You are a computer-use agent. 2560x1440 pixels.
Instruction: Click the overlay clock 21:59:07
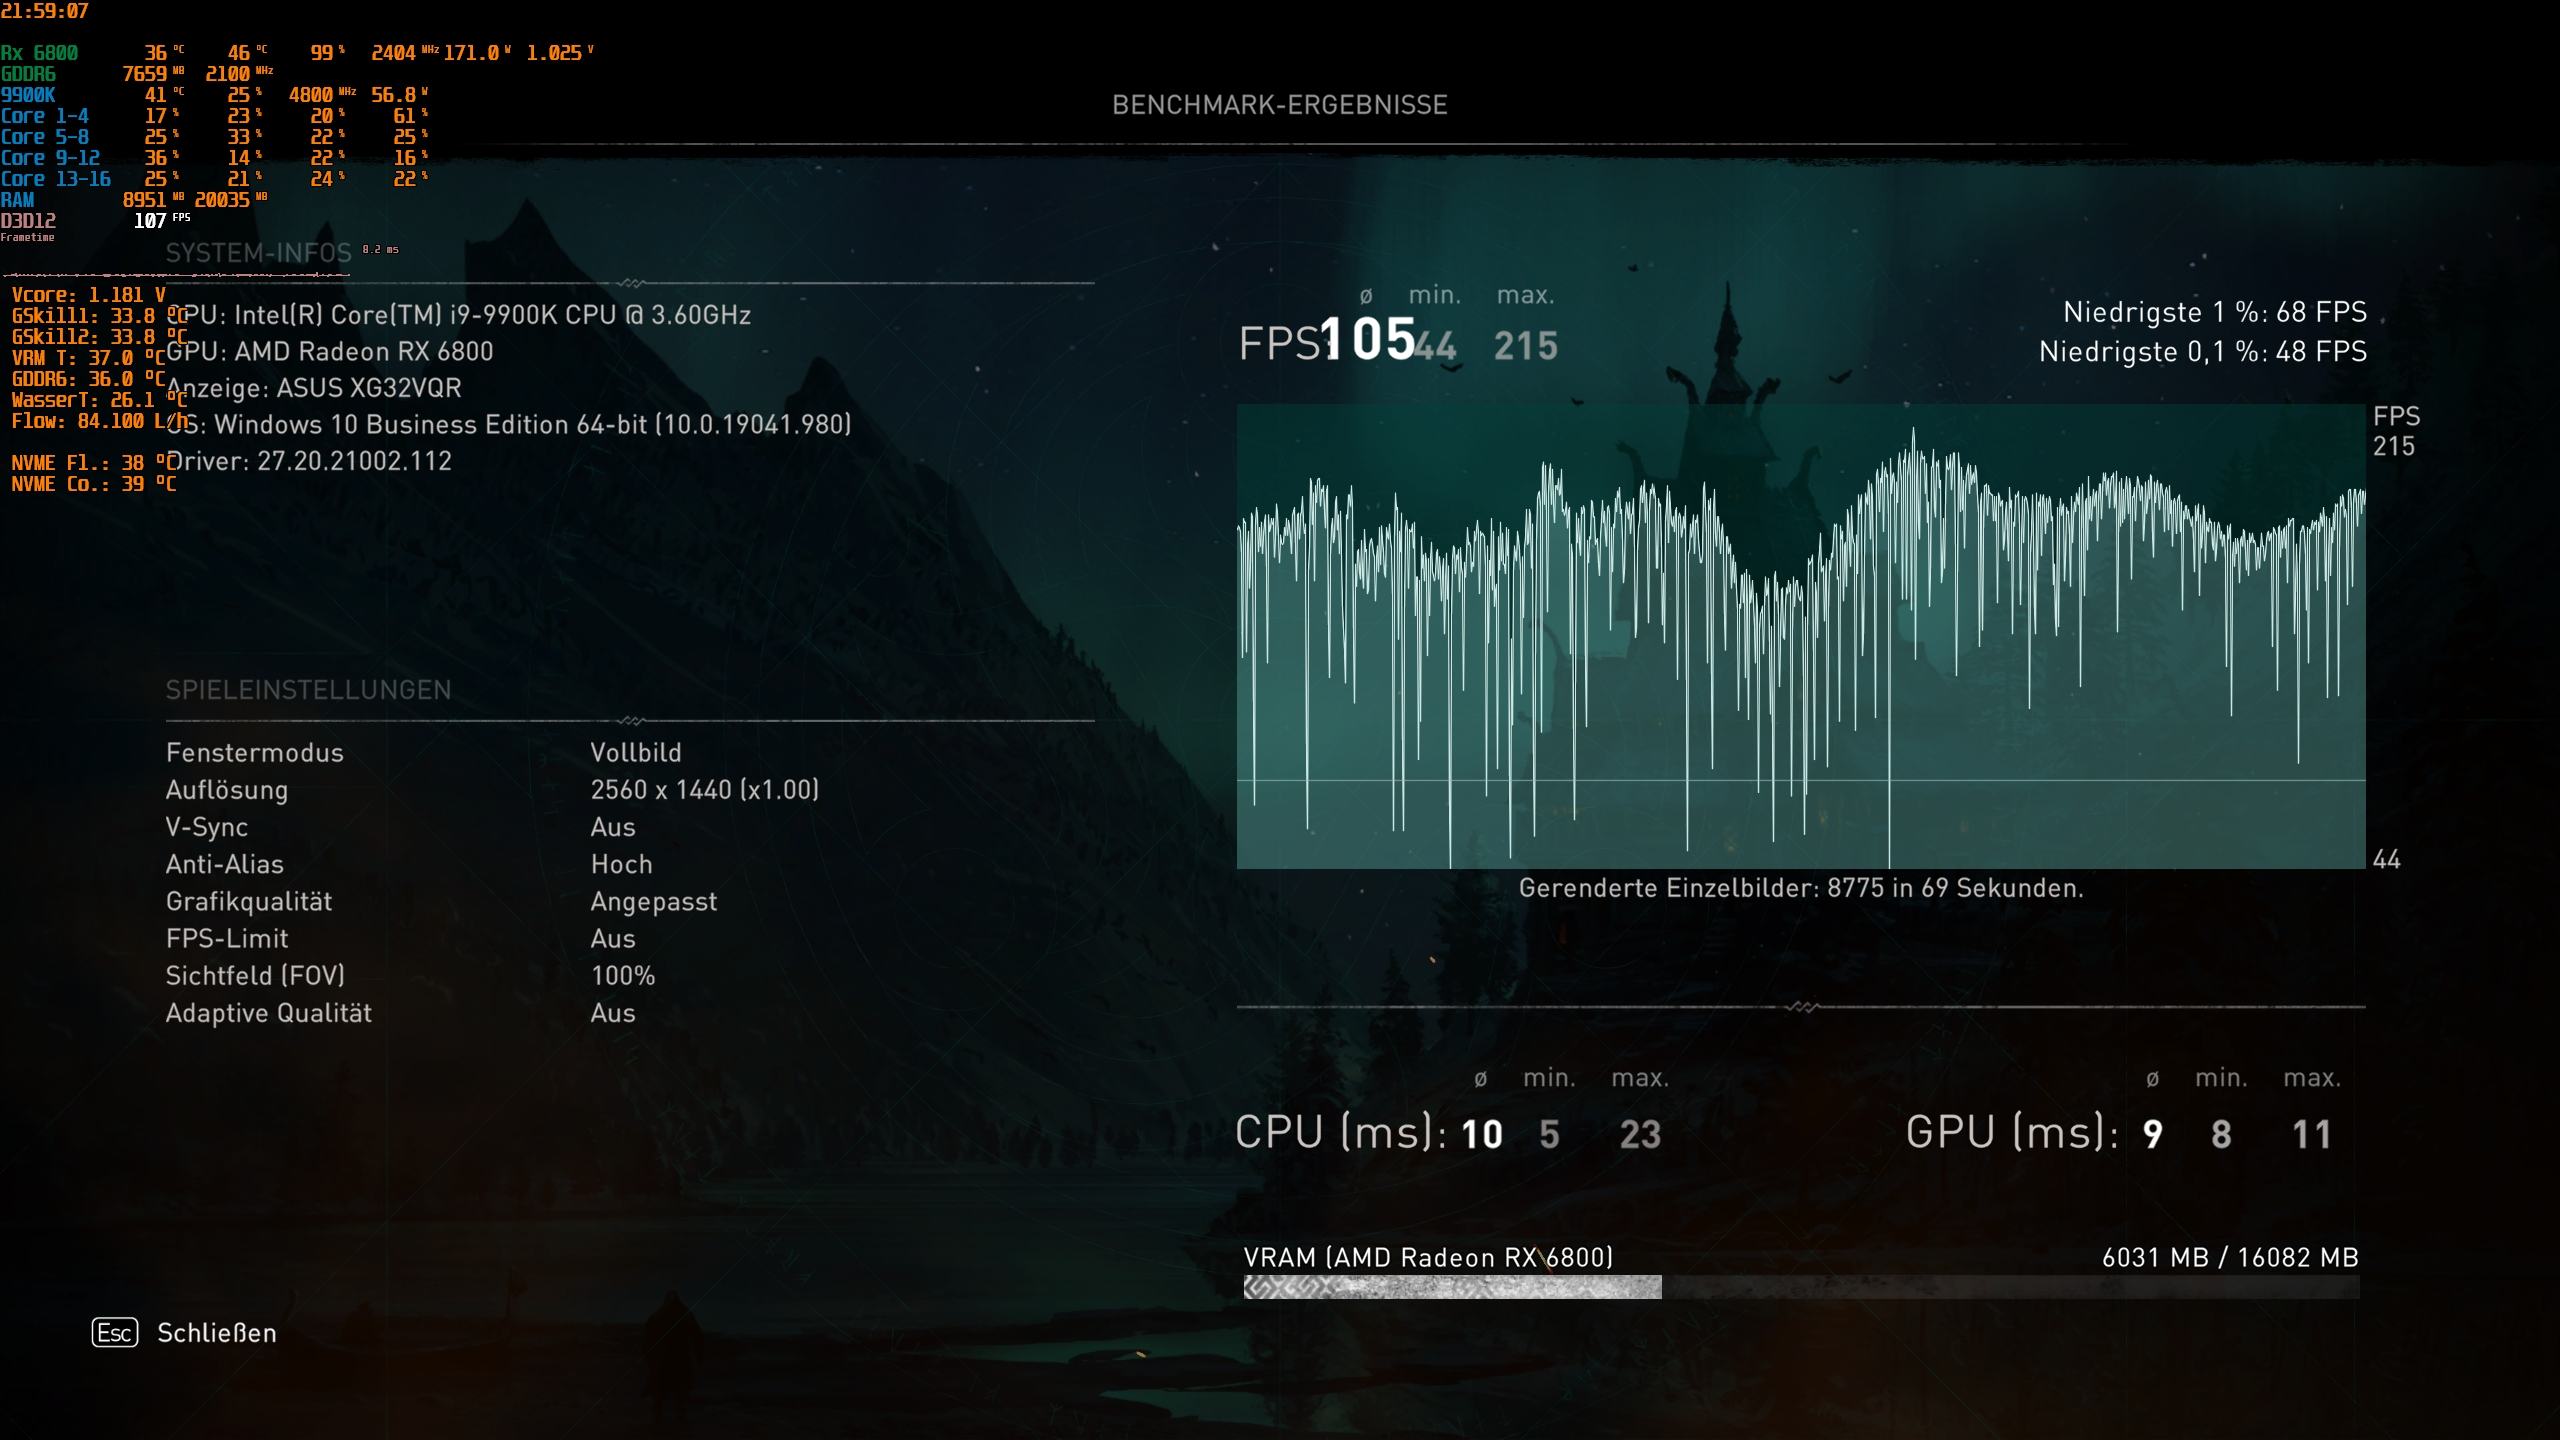click(x=45, y=11)
